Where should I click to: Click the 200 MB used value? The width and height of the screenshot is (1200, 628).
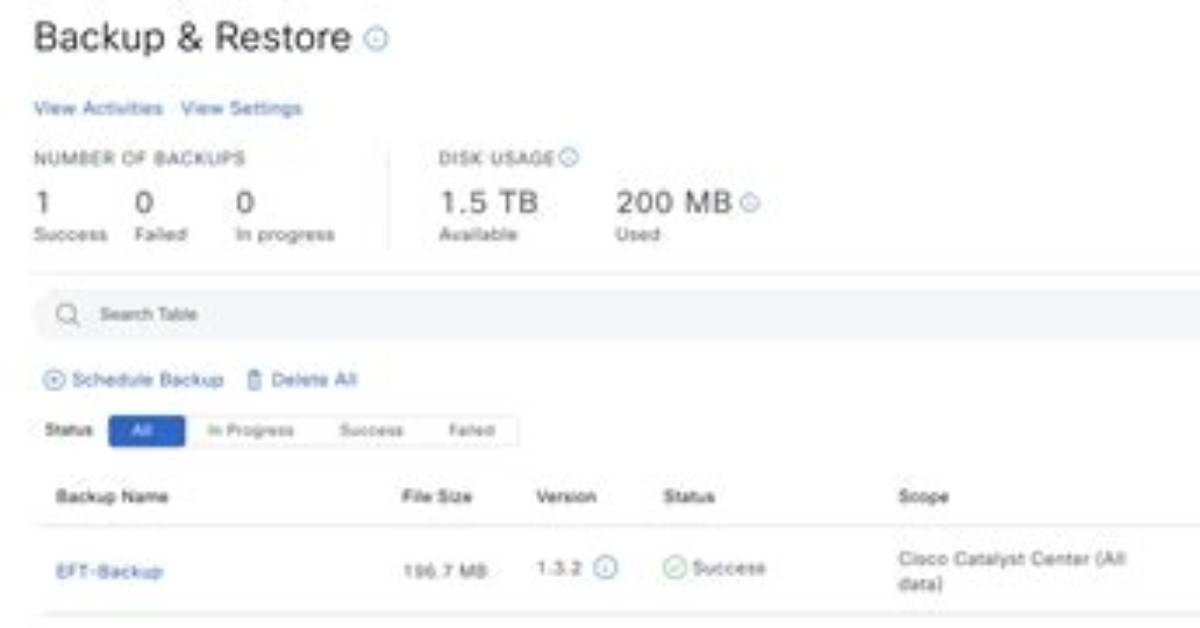pos(674,203)
